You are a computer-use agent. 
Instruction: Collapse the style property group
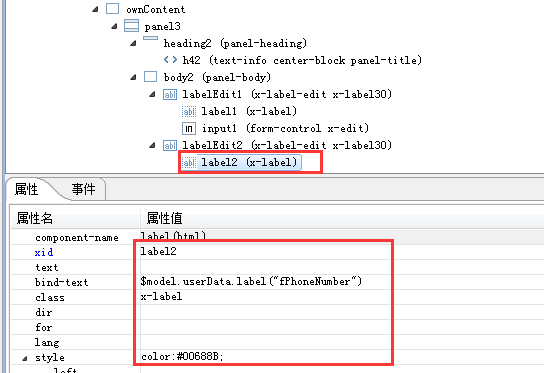click(x=25, y=358)
